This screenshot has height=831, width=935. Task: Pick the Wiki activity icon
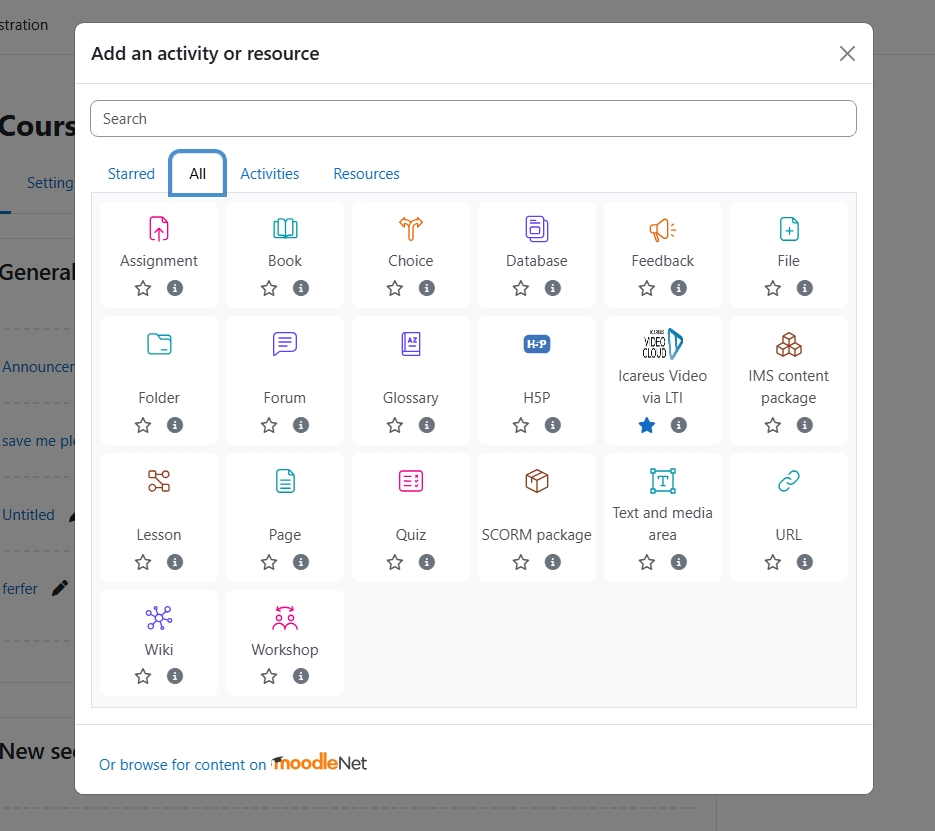point(159,618)
